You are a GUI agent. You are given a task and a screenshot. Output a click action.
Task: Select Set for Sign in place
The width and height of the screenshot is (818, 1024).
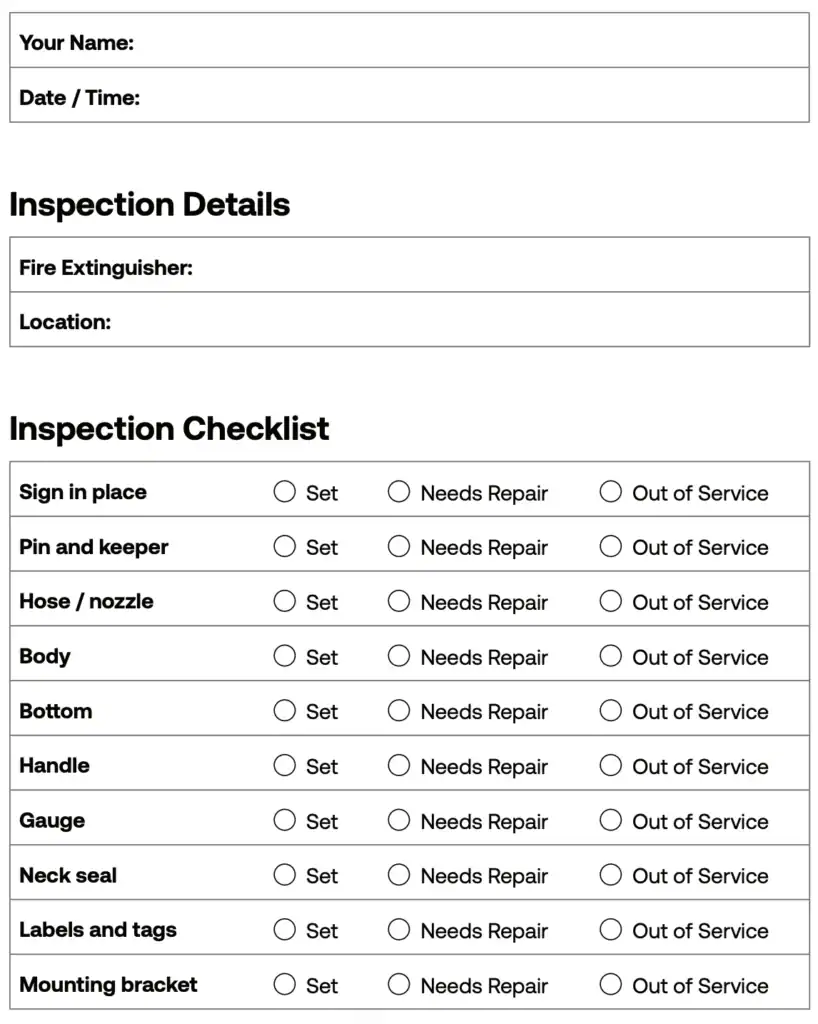[285, 492]
